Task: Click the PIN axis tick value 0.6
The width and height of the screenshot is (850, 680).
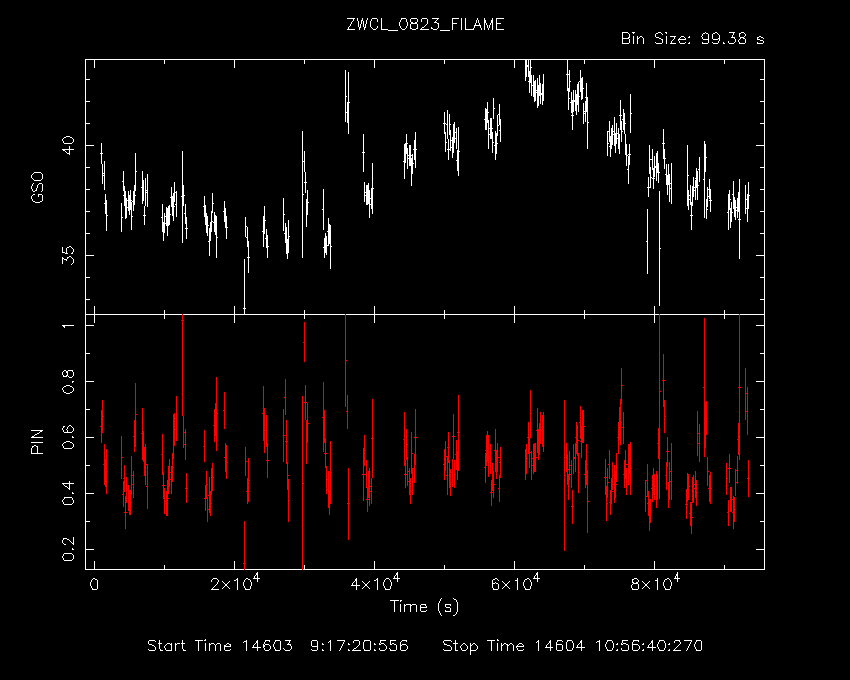Action: [68, 438]
